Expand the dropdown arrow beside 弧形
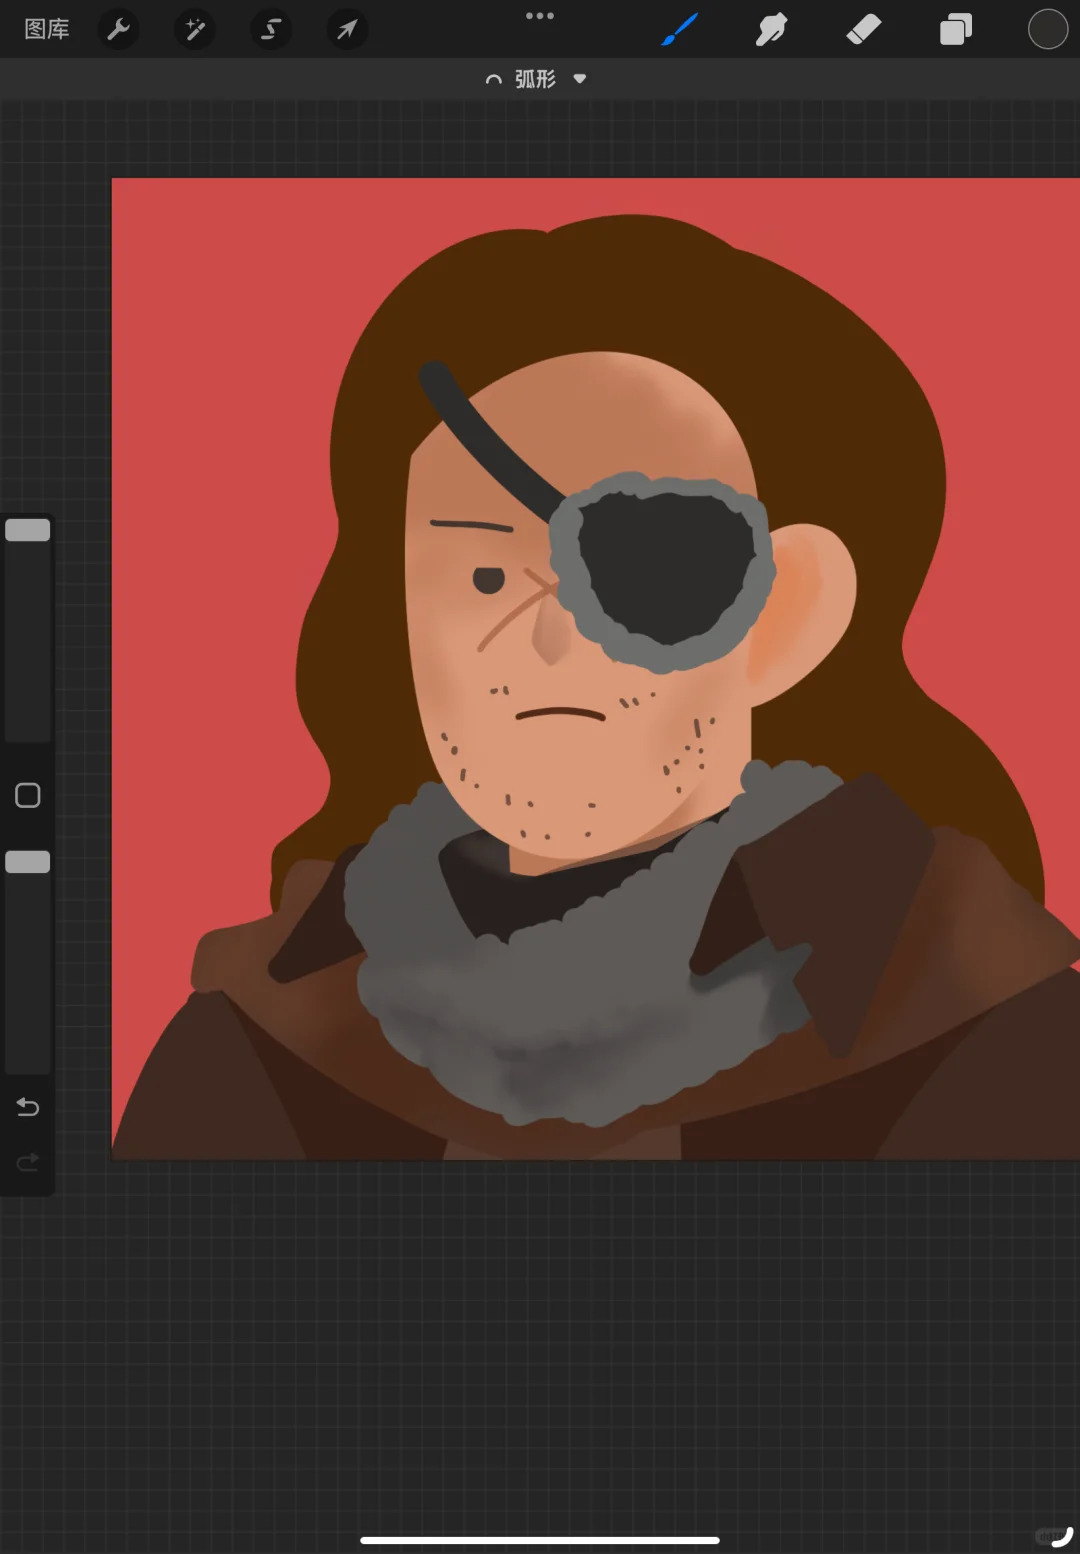This screenshot has width=1080, height=1554. (580, 79)
